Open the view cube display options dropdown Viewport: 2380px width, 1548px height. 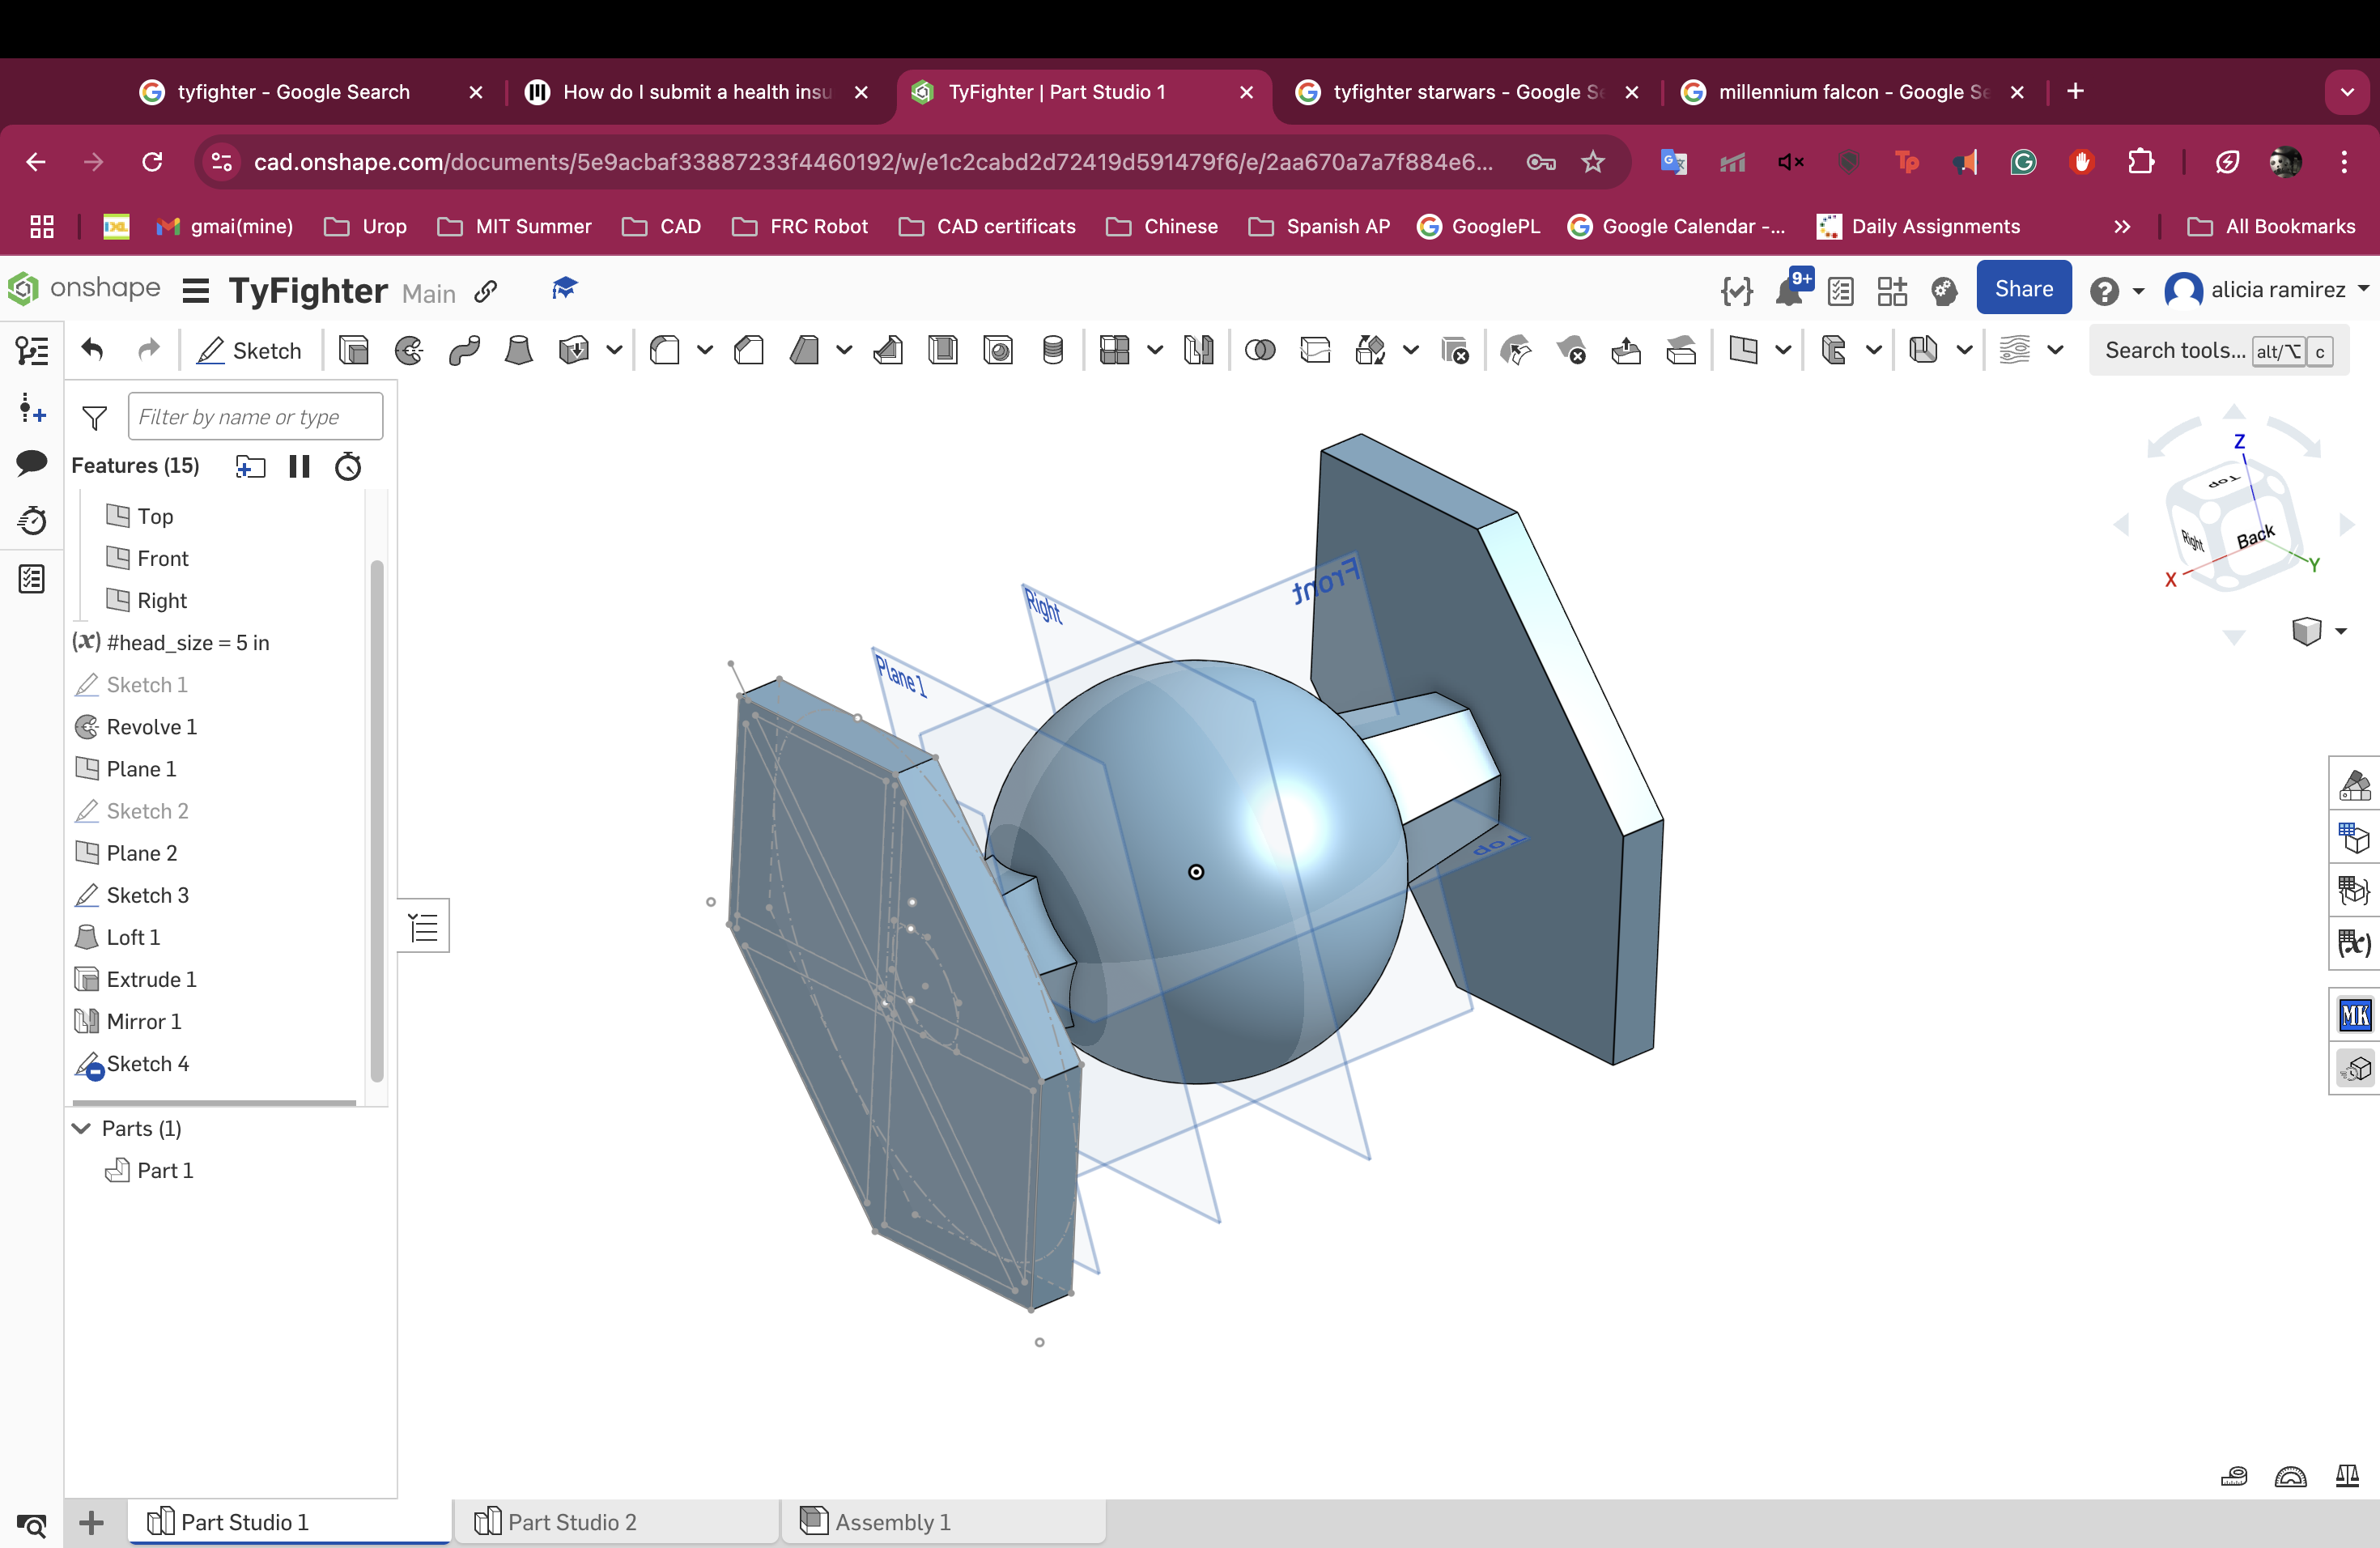pyautogui.click(x=2340, y=632)
